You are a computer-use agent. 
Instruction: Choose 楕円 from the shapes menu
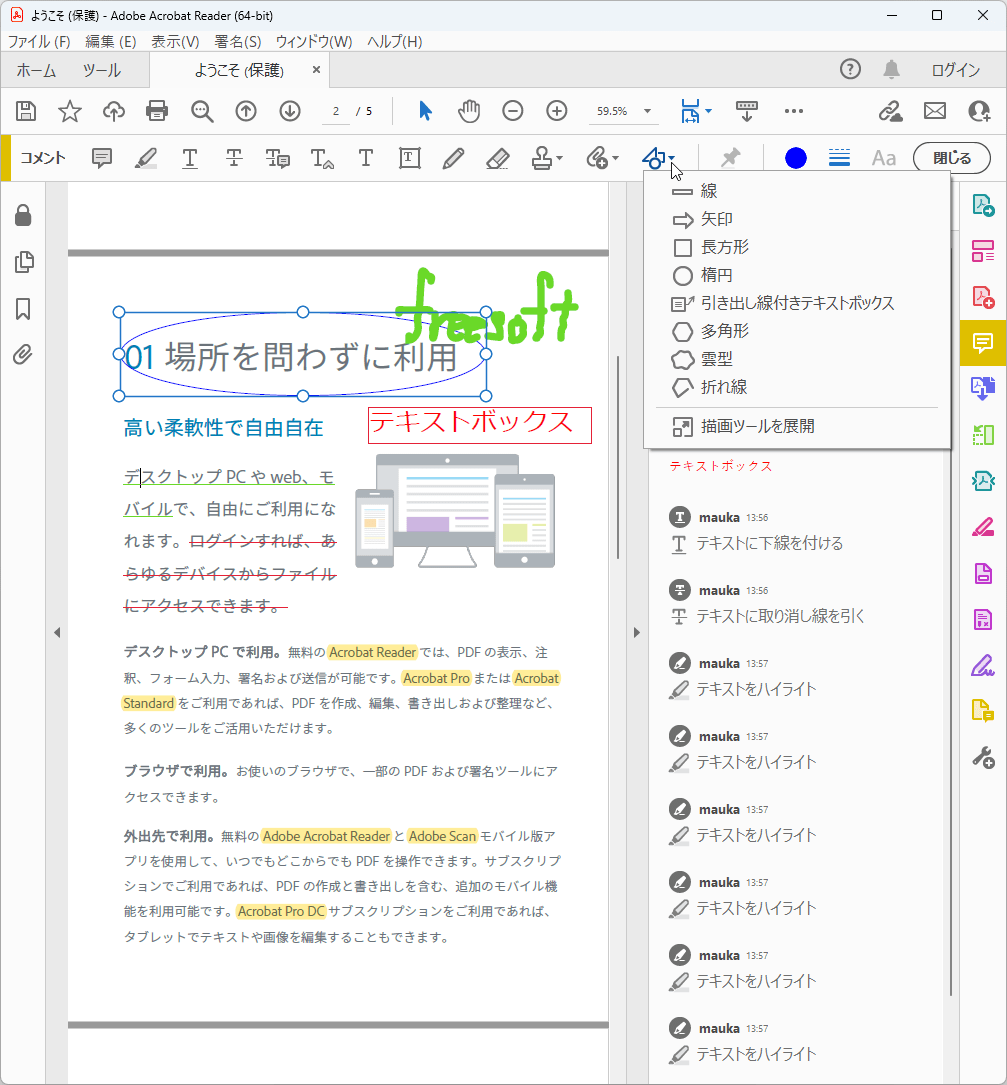click(797, 275)
